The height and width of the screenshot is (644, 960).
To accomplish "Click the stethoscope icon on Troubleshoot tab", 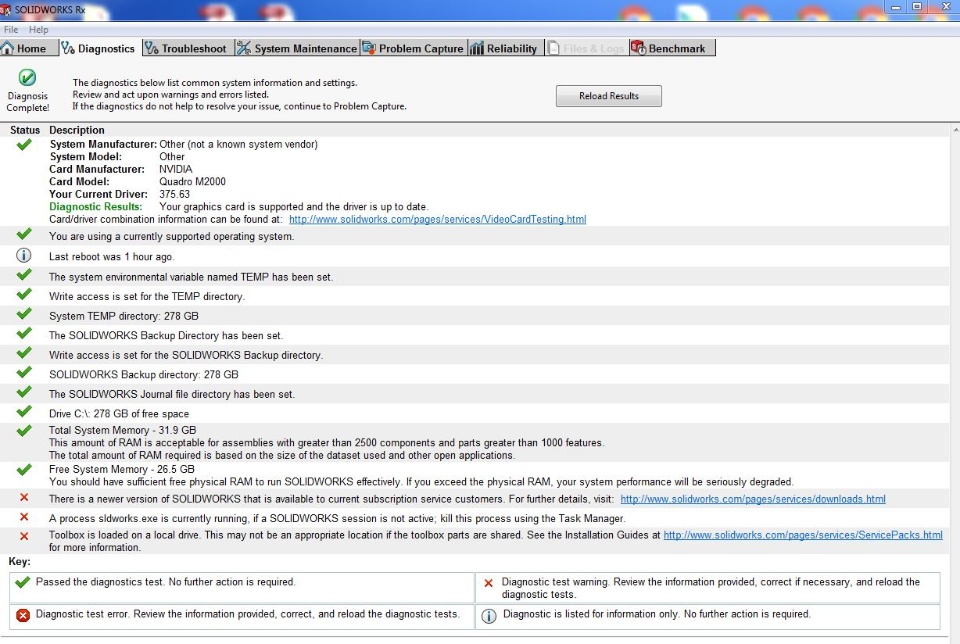I will 151,48.
